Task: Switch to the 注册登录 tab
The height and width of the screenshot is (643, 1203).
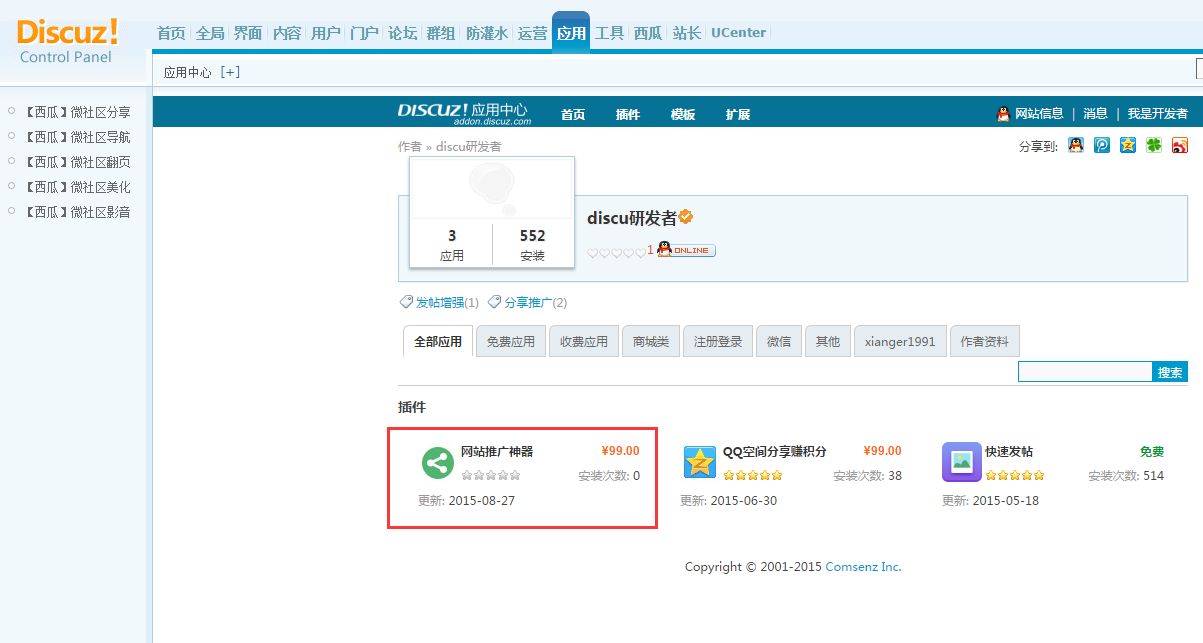Action: pyautogui.click(x=718, y=341)
